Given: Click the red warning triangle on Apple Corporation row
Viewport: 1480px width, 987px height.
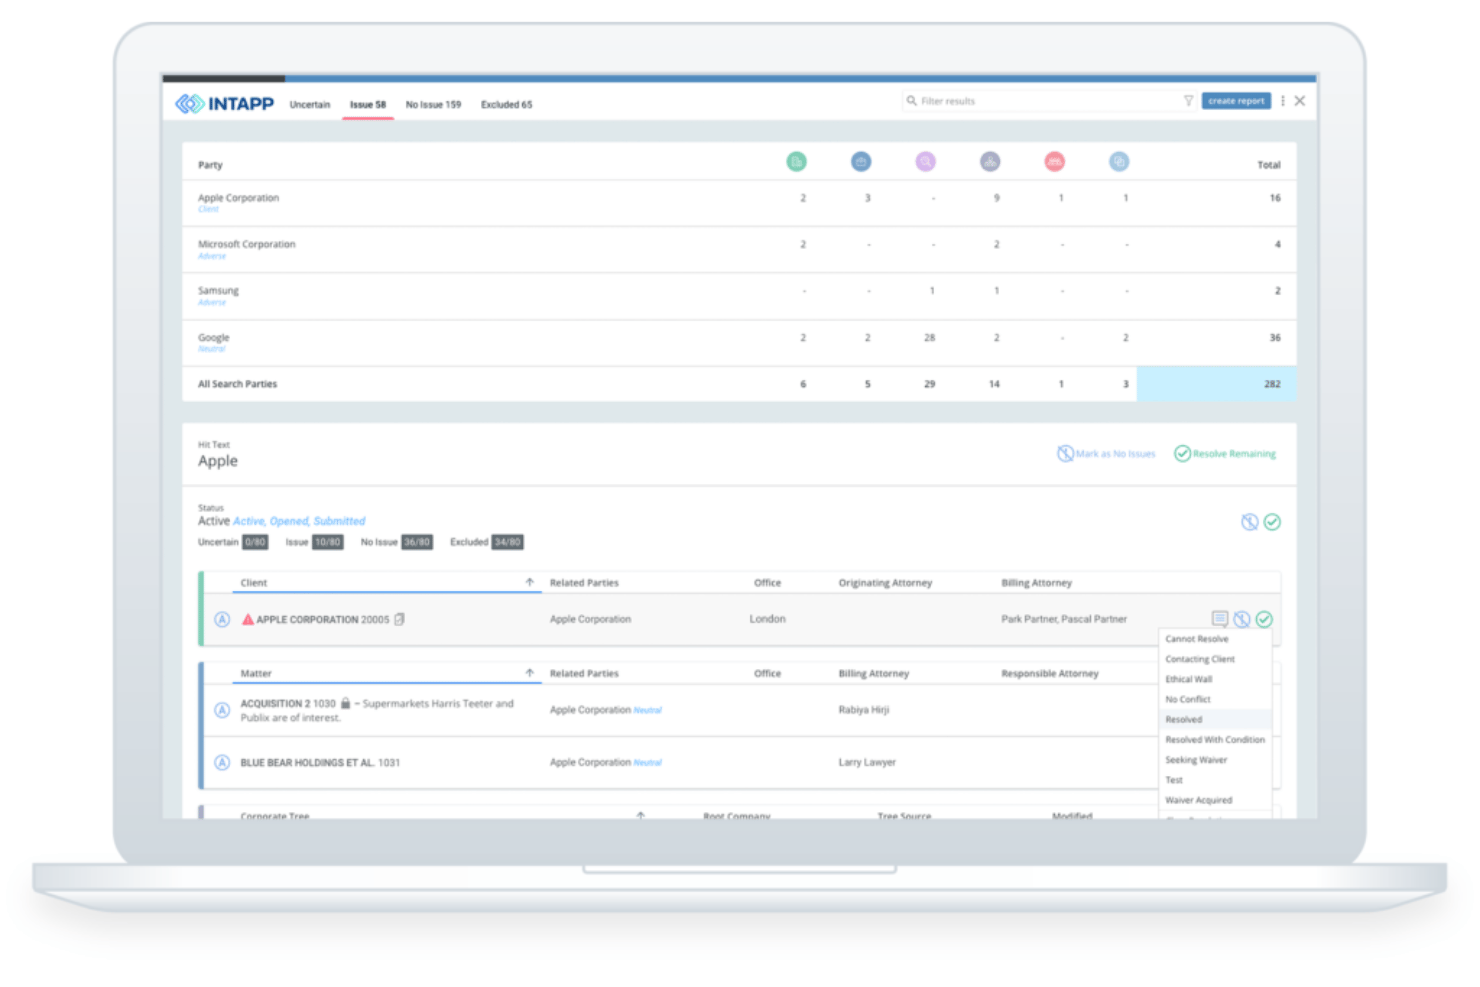Looking at the screenshot, I should 248,619.
